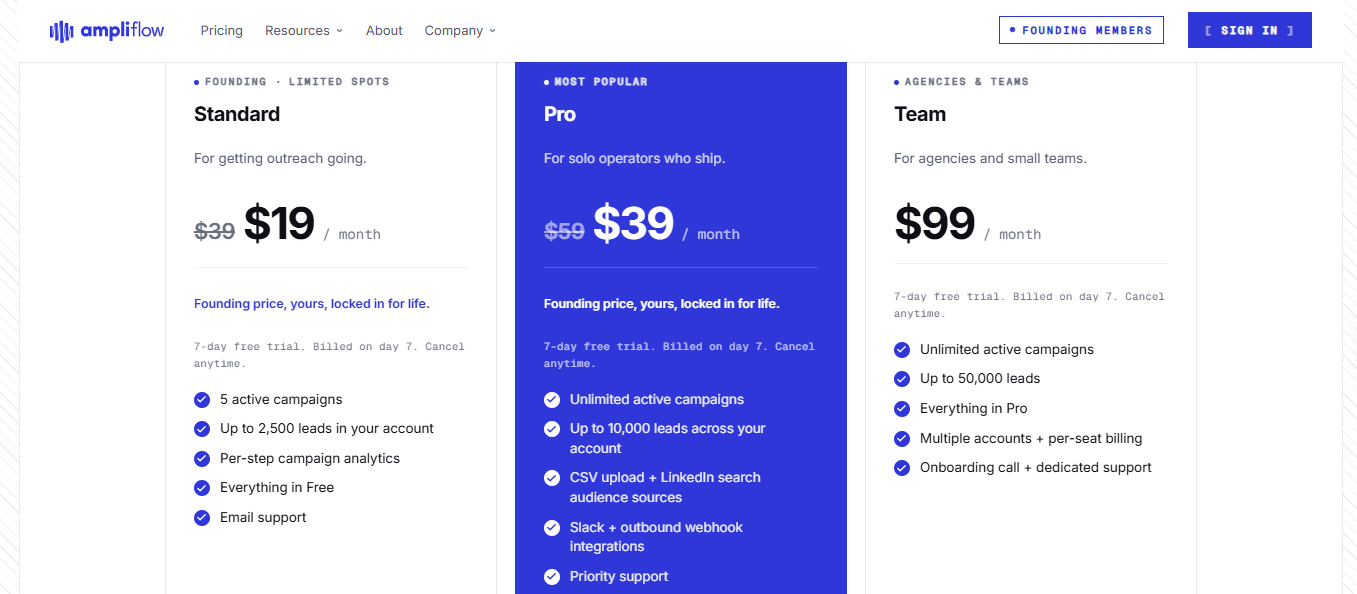1357x594 pixels.
Task: Click 'For agencies and small teams.' text
Action: click(x=990, y=158)
